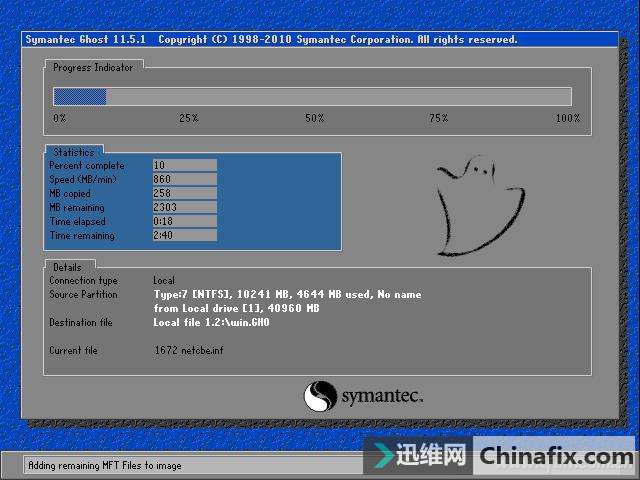640x480 pixels.
Task: Click the Connection type label
Action: 83,280
